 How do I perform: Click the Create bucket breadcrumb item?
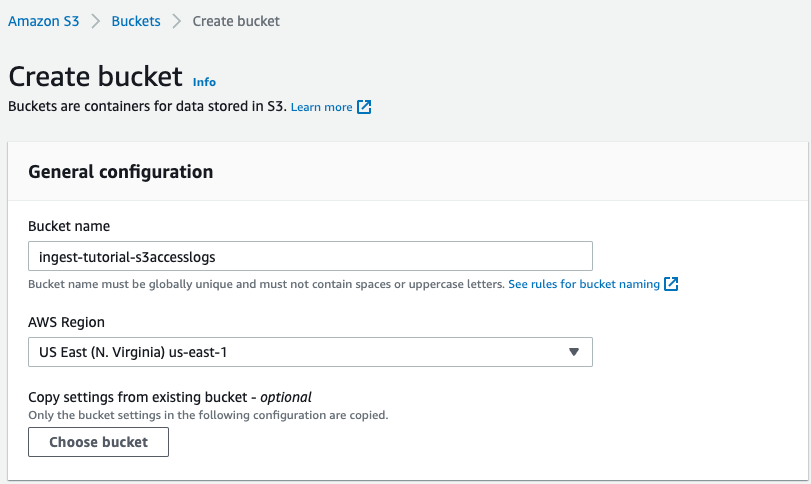point(236,21)
